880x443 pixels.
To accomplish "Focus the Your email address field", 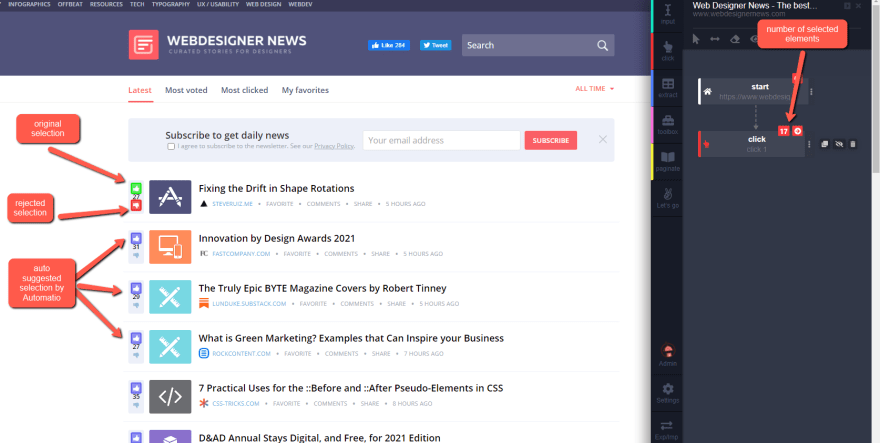I will click(442, 140).
